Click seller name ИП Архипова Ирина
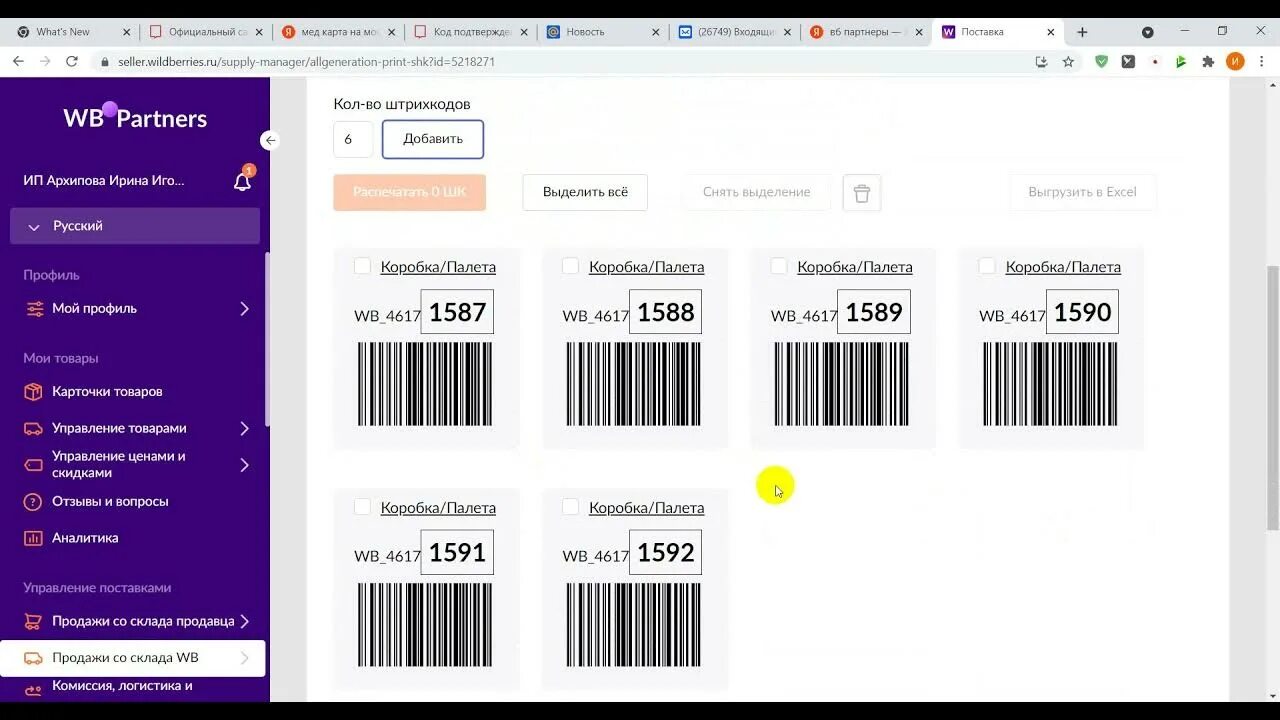Image resolution: width=1280 pixels, height=720 pixels. pyautogui.click(x=104, y=181)
